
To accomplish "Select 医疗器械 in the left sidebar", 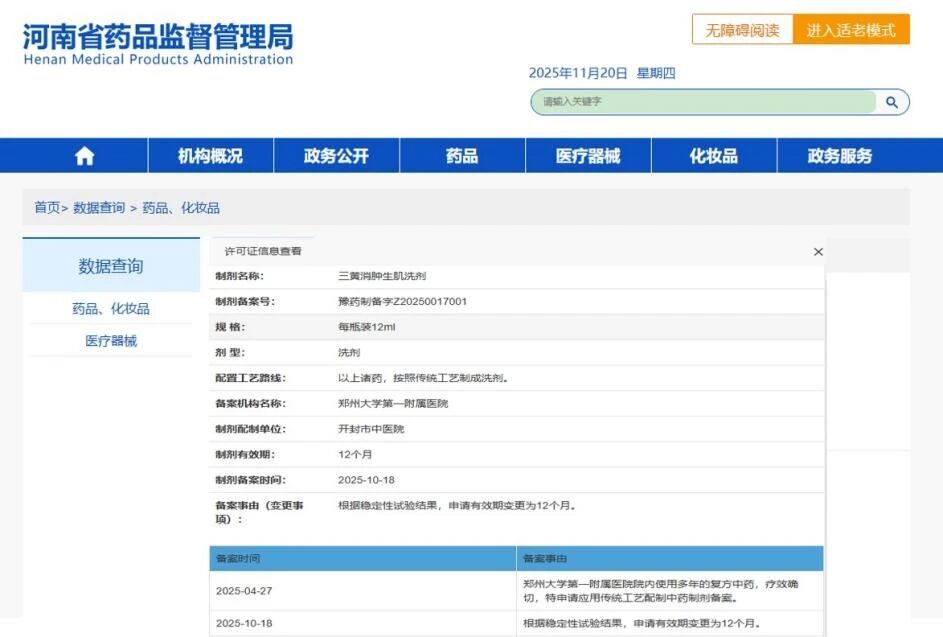I will [111, 341].
